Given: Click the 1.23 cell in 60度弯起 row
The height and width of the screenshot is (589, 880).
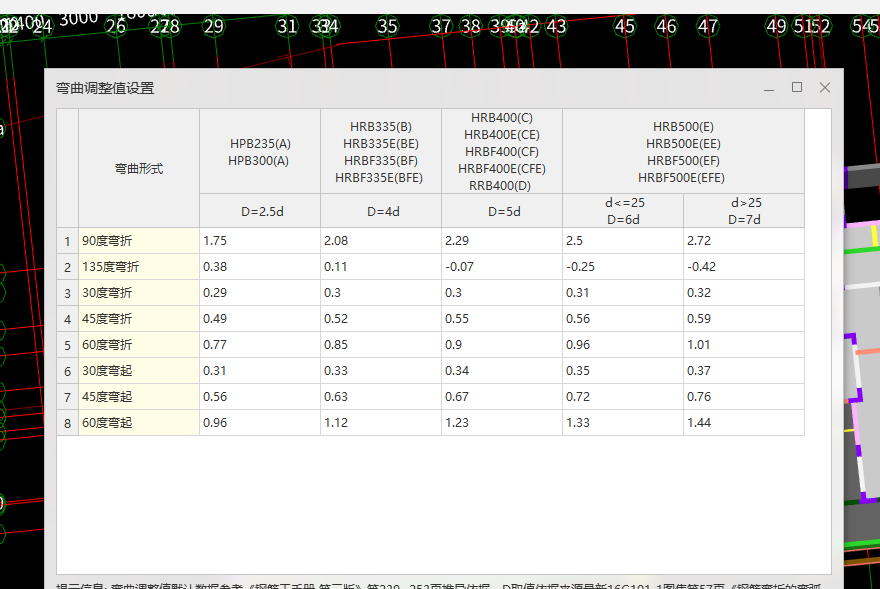Looking at the screenshot, I should point(502,423).
